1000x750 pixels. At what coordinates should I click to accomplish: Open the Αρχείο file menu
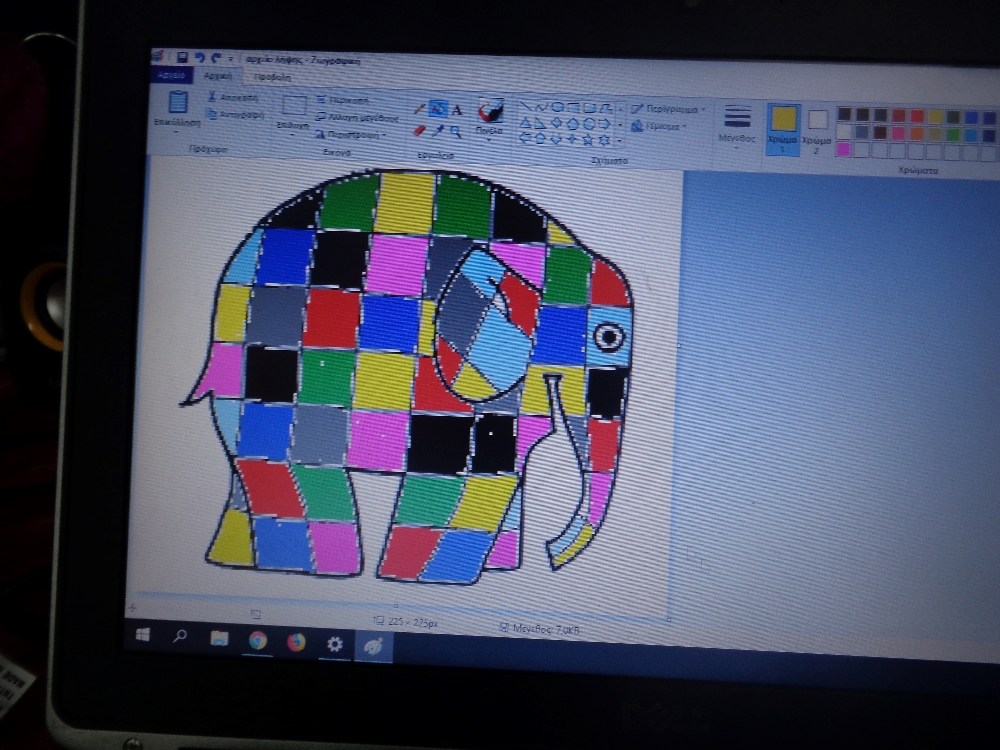pos(171,75)
